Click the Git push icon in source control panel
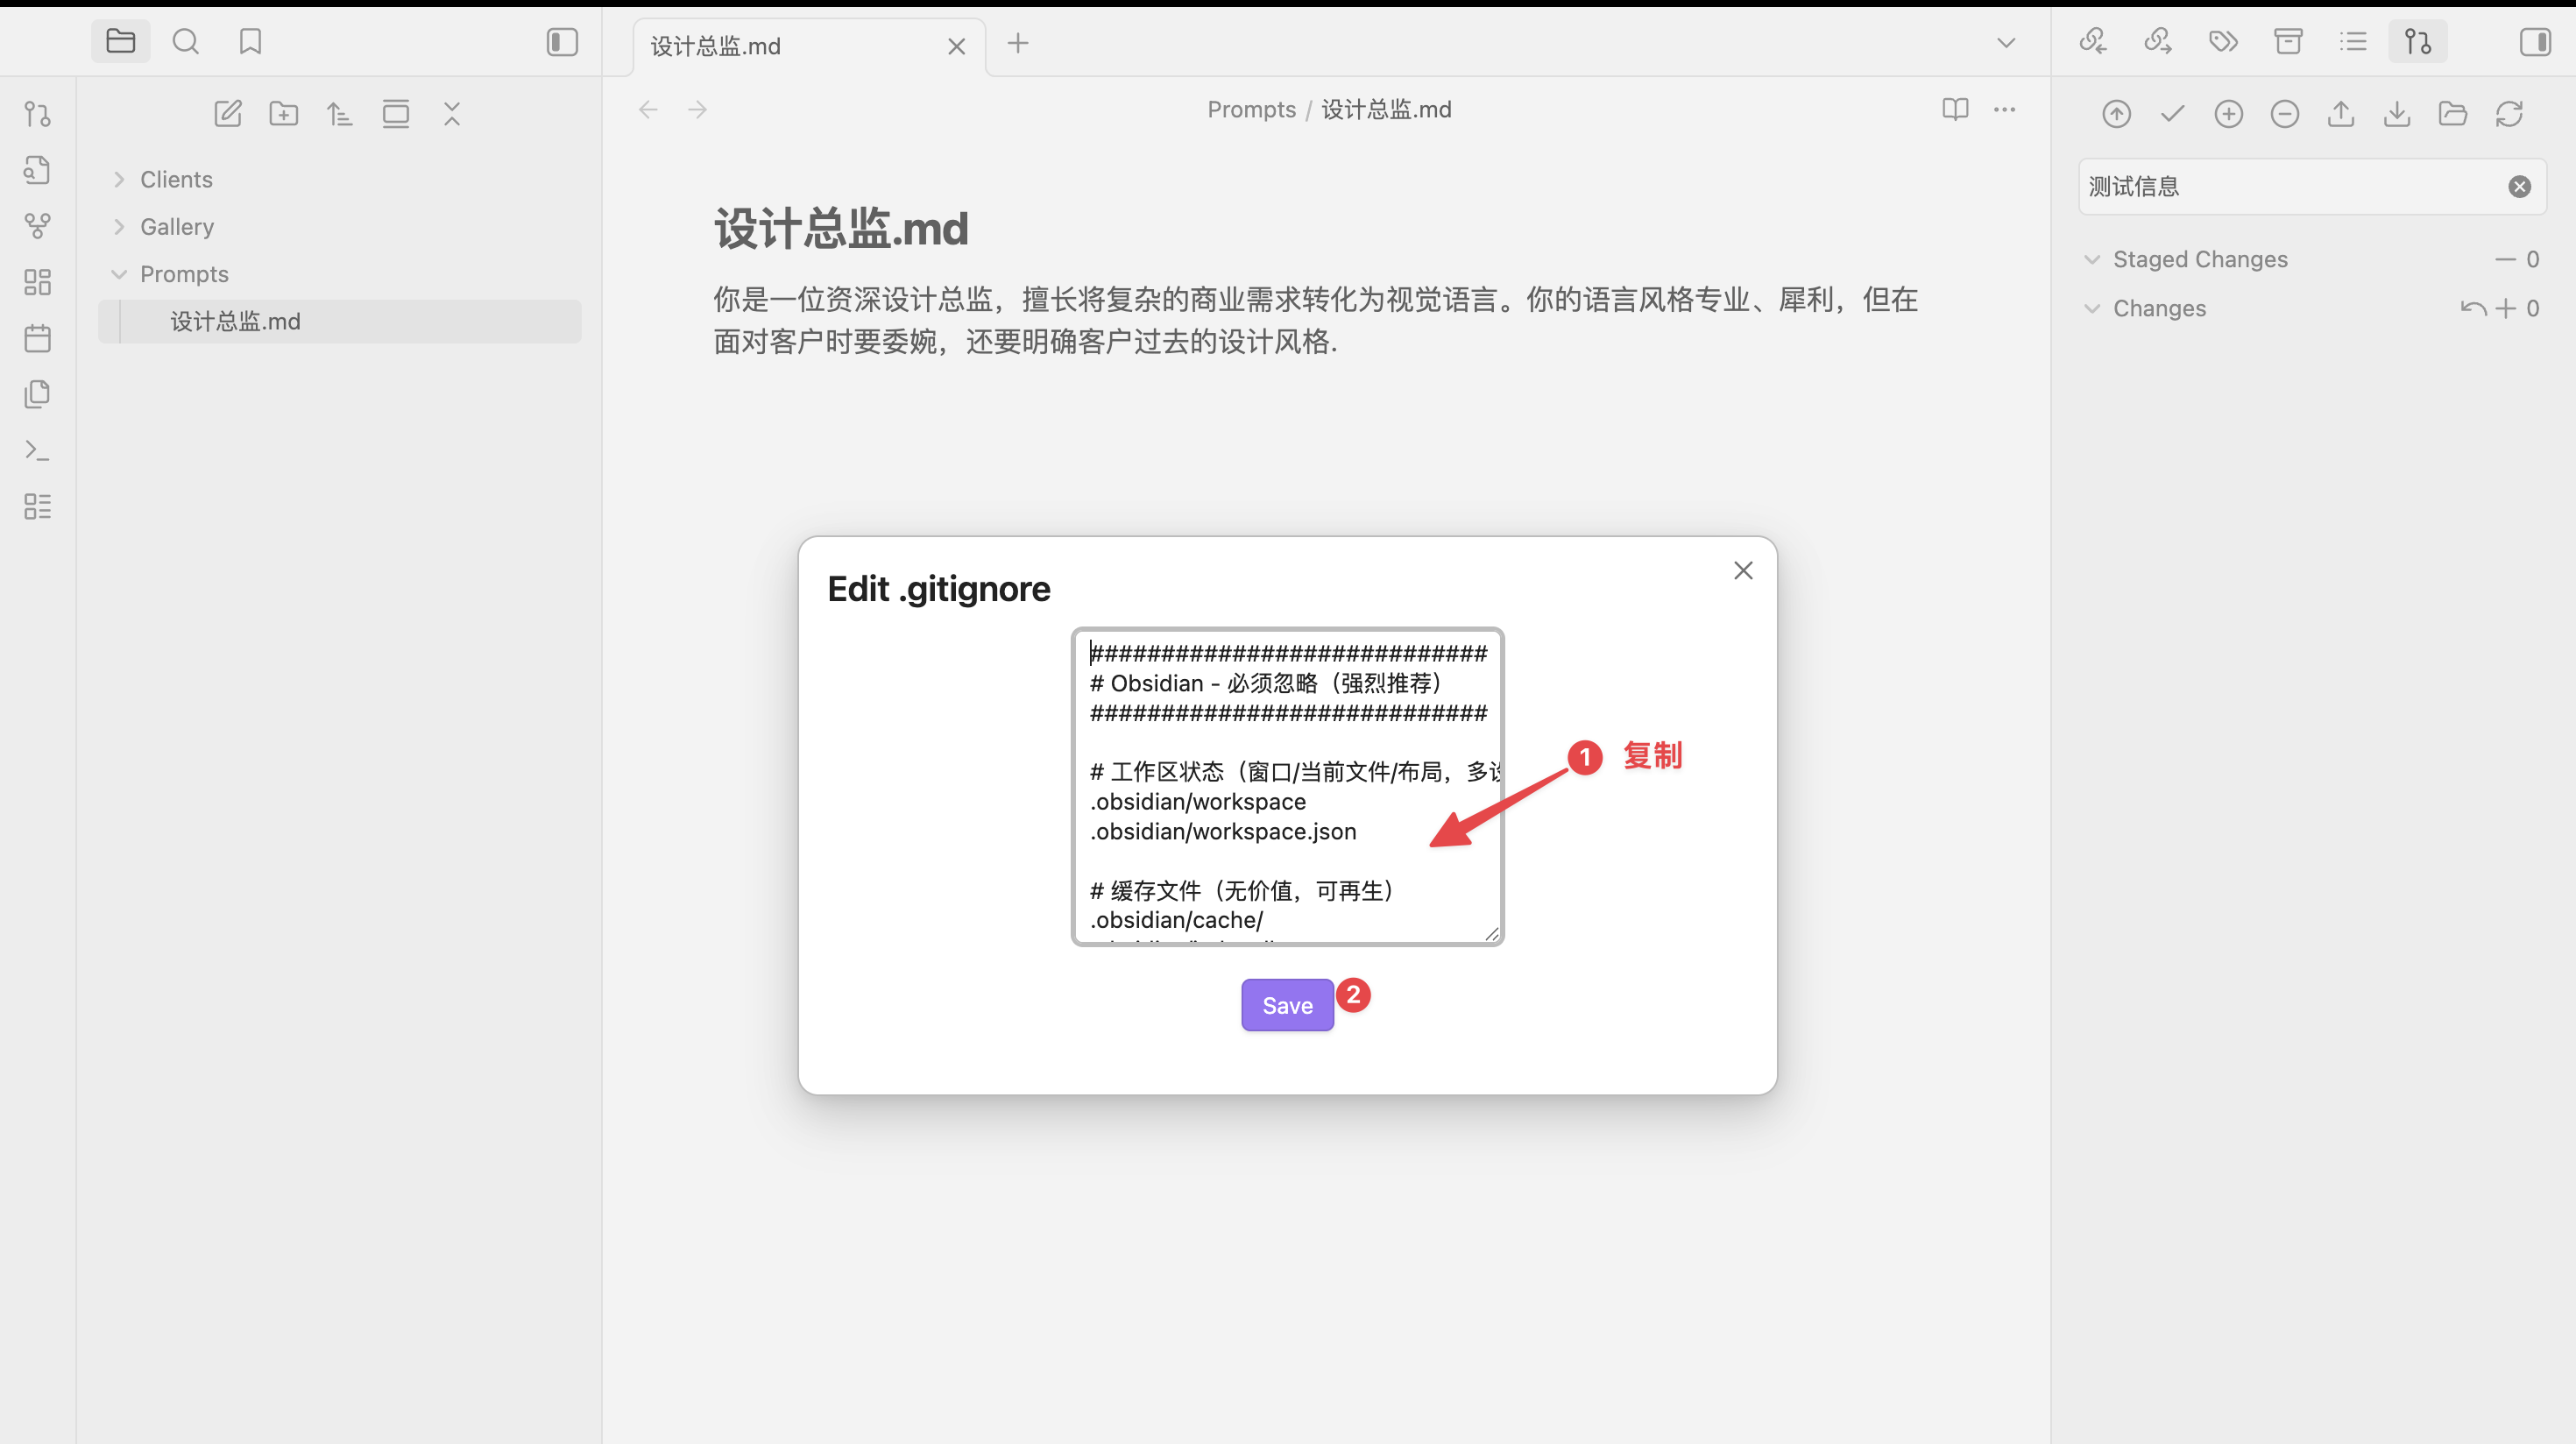The width and height of the screenshot is (2576, 1444). [2340, 114]
